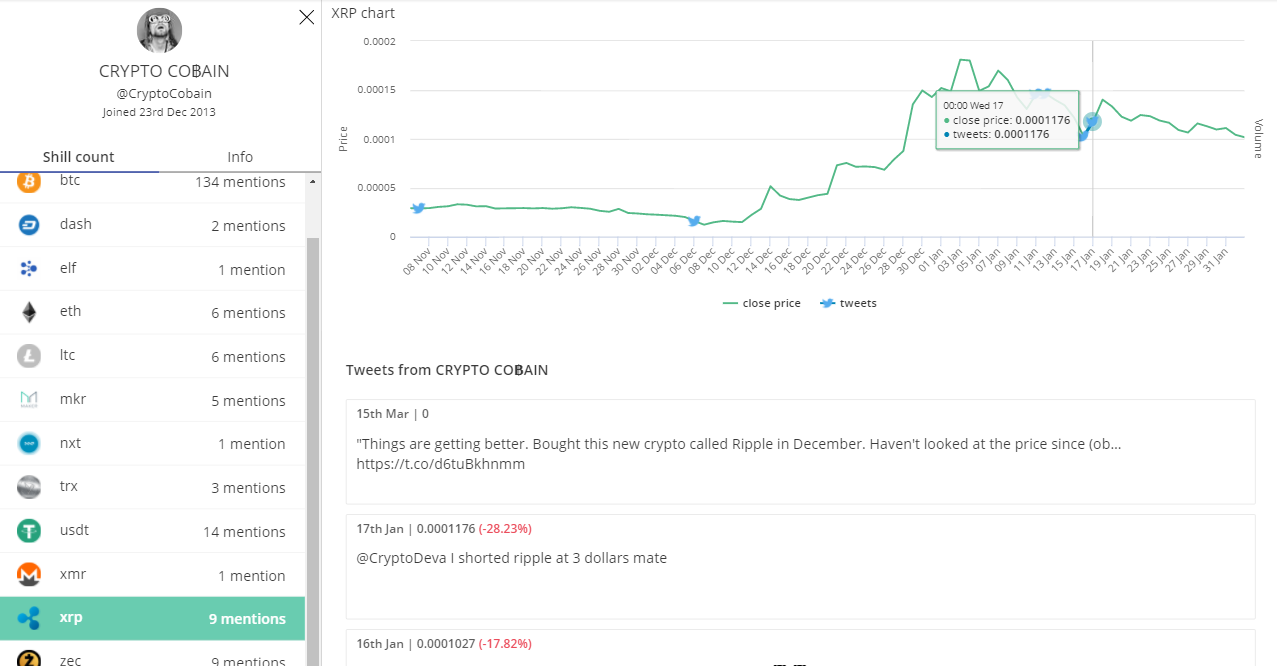
Task: Click the highlighted tweet marker at 17 Jan
Action: 1092,121
